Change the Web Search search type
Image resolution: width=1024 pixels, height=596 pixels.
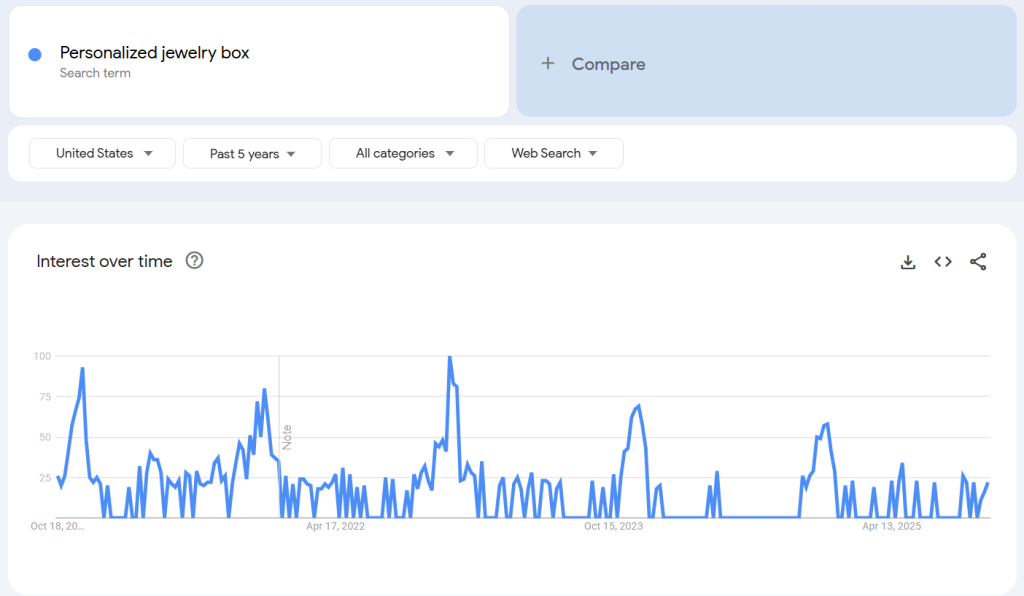(x=553, y=153)
